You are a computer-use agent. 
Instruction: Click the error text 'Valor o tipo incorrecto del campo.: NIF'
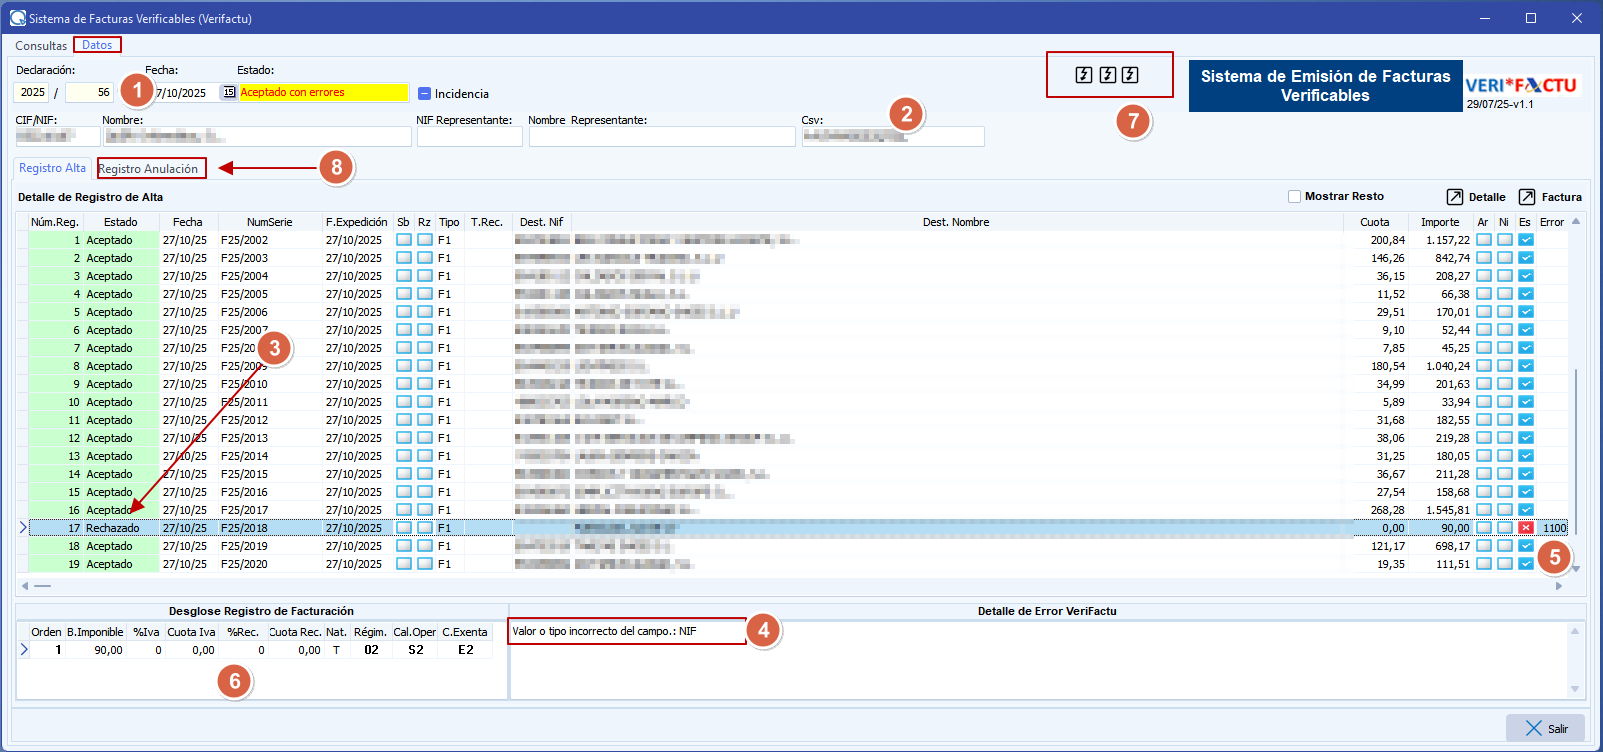[x=604, y=631]
